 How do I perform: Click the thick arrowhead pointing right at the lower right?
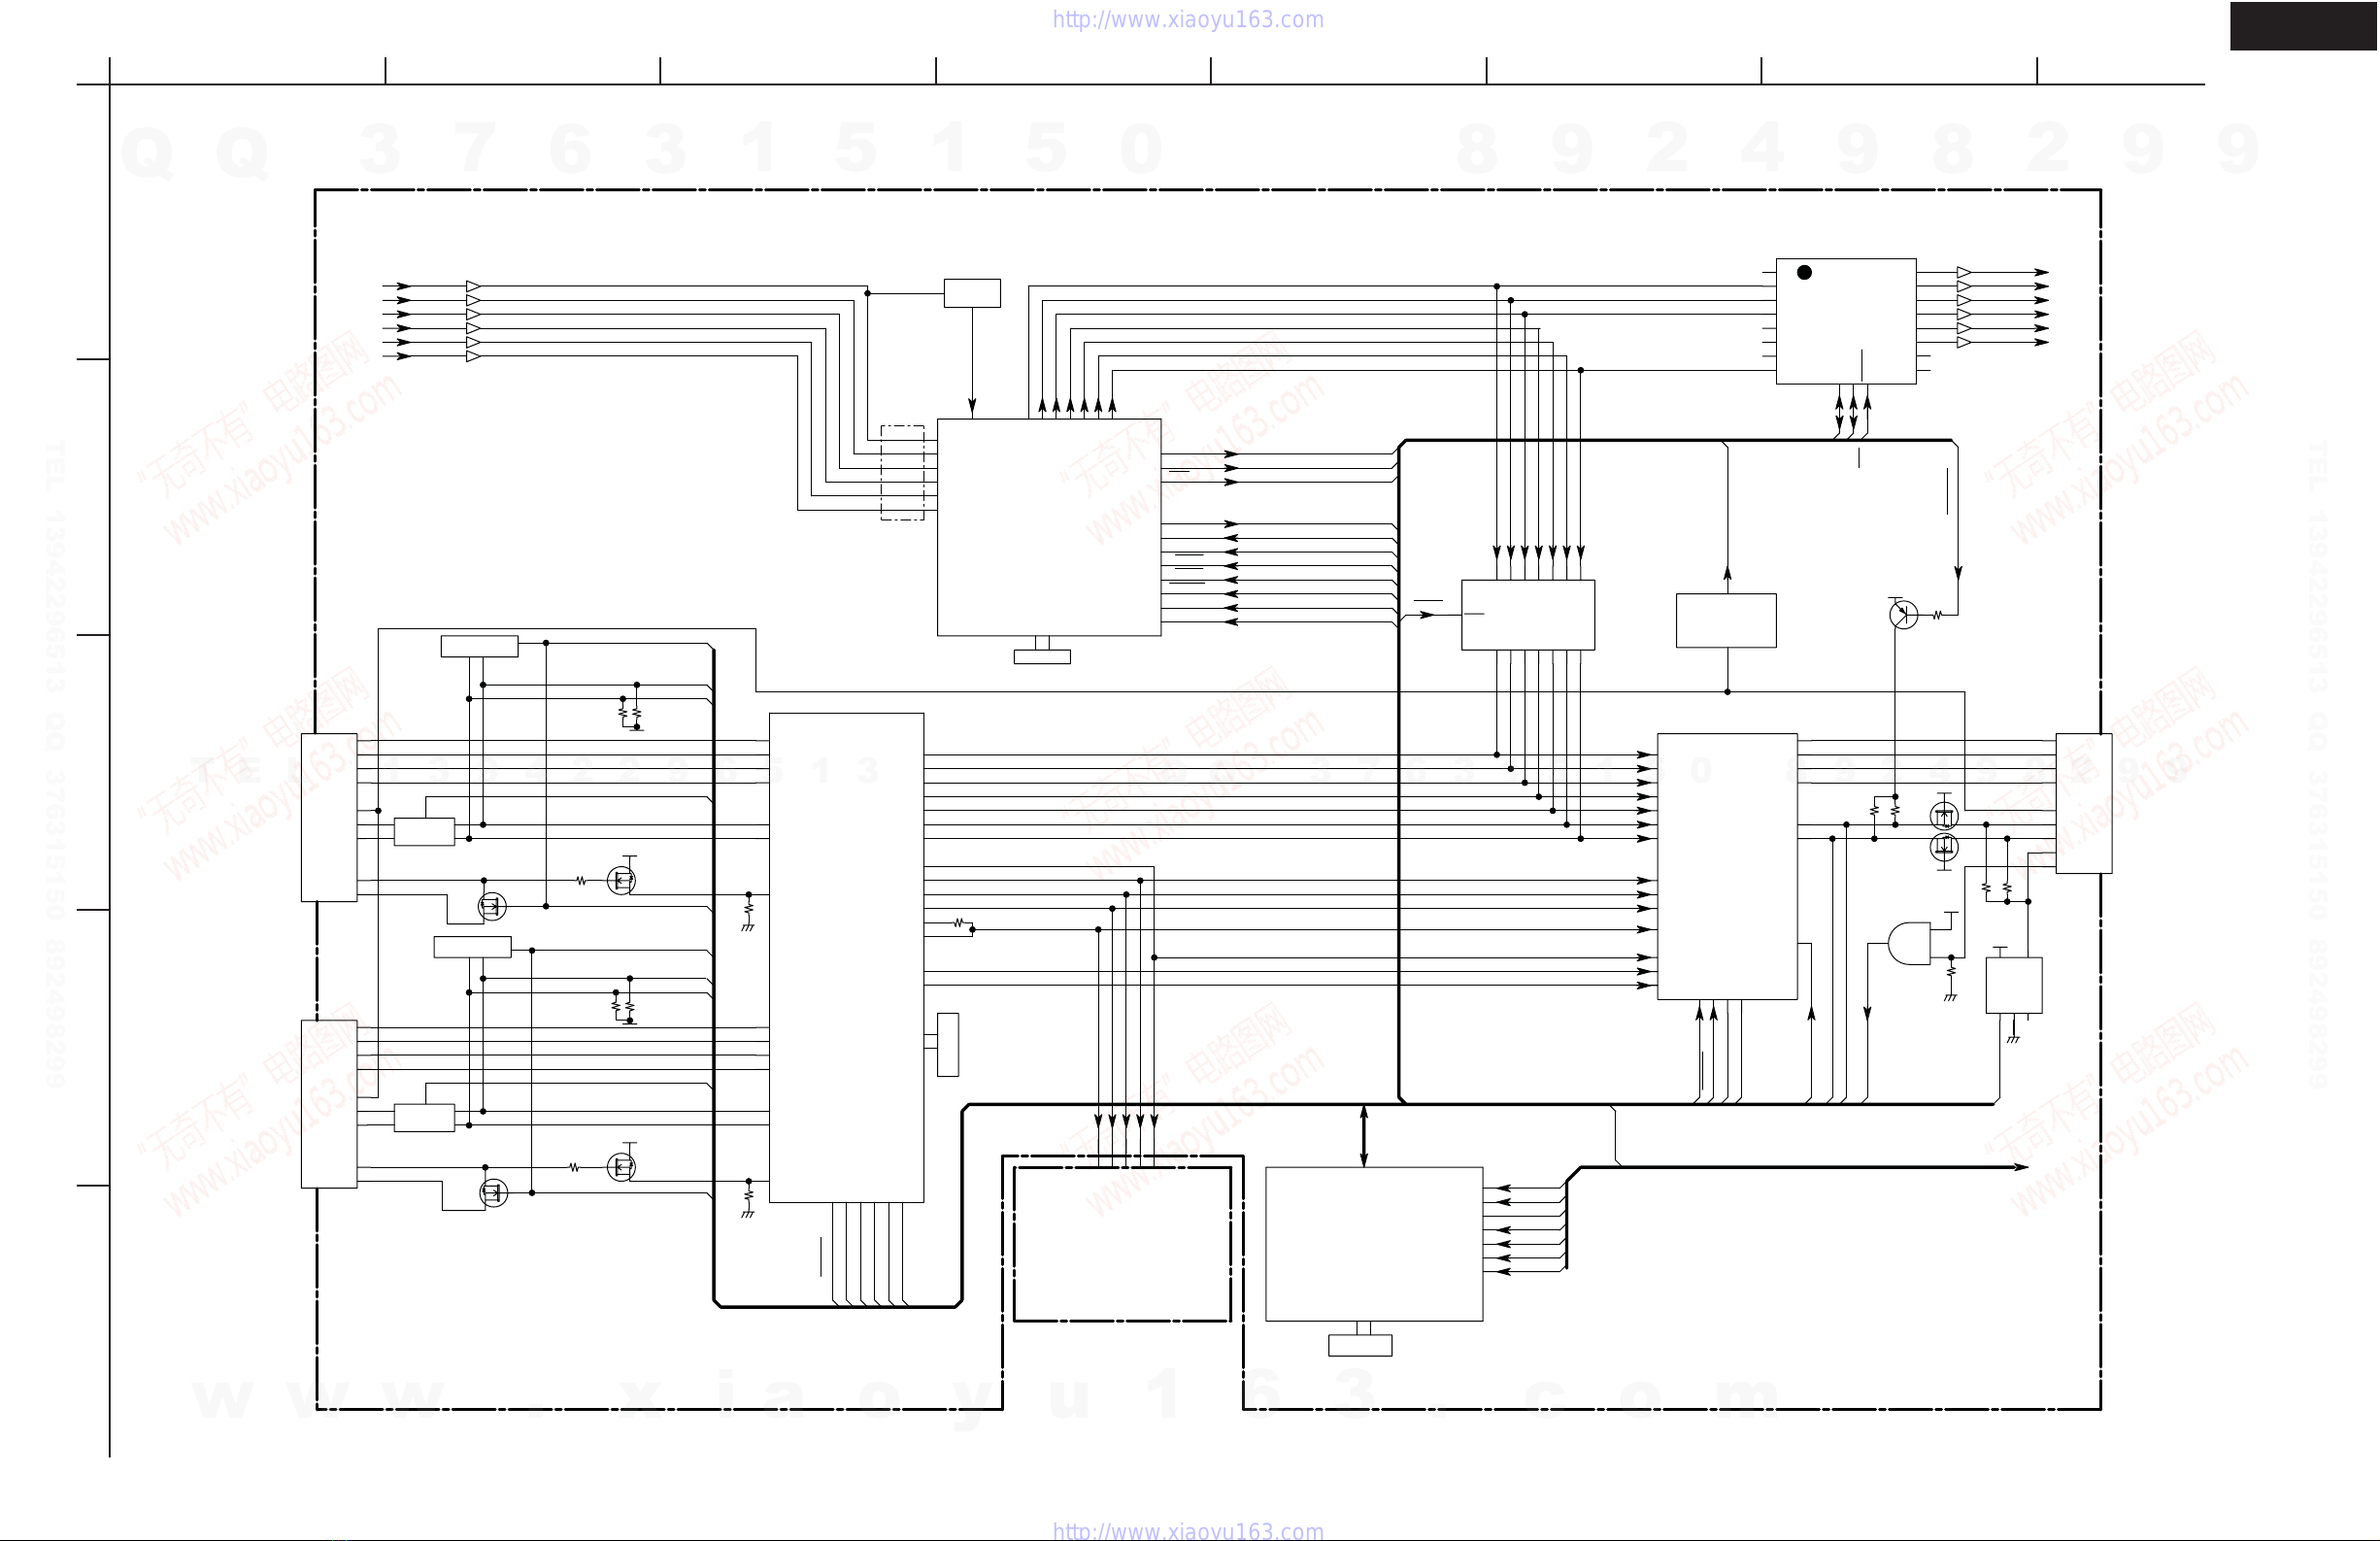pyautogui.click(x=2020, y=1167)
